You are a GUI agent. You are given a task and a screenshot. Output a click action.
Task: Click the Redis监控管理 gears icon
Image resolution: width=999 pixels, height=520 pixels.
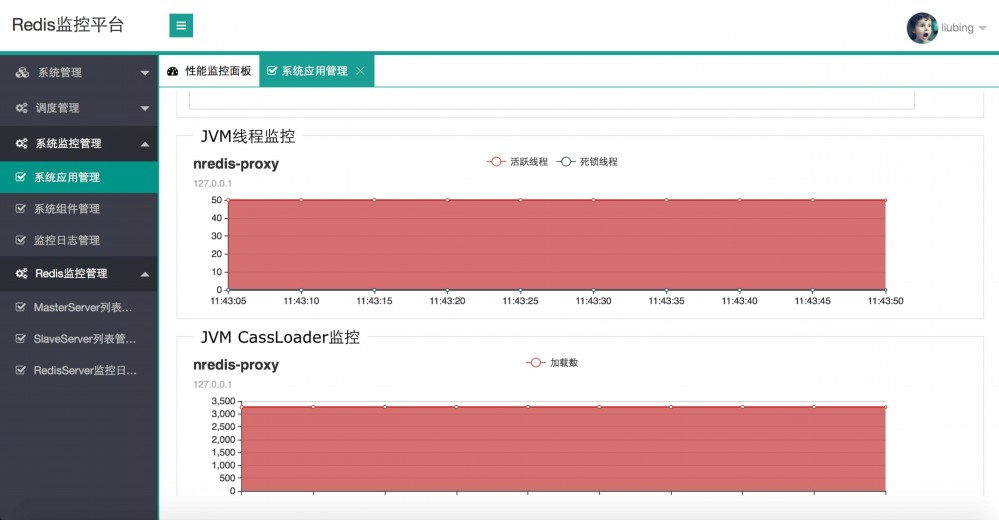click(22, 273)
